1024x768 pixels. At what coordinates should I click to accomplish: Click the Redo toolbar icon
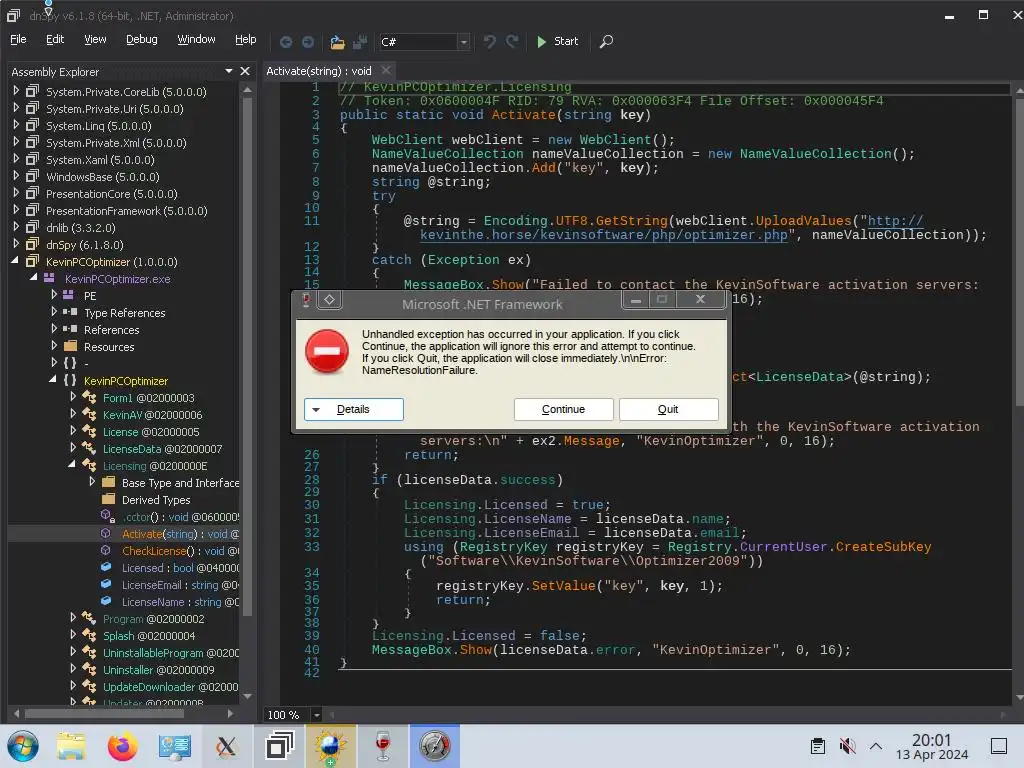(513, 42)
